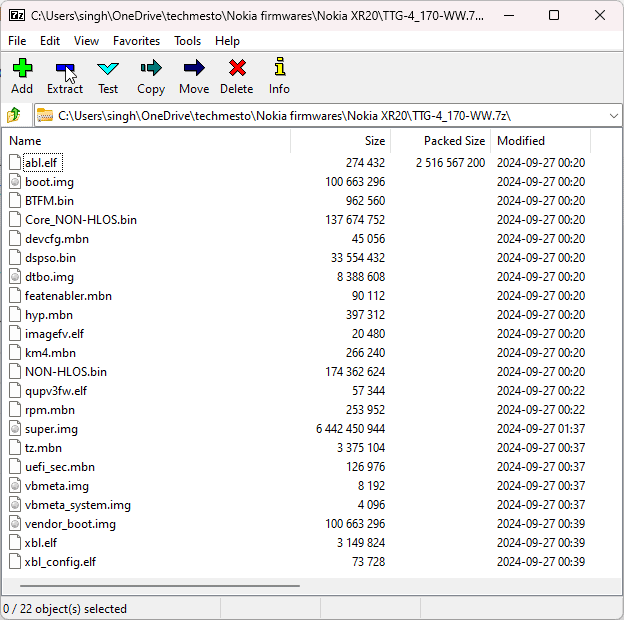Sort by the Packed Size column
Image resolution: width=624 pixels, height=620 pixels.
(x=454, y=141)
